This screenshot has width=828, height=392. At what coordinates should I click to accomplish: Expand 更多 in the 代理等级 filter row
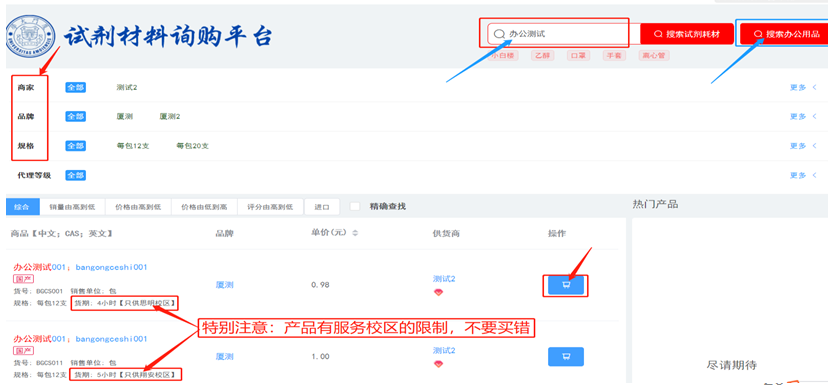pyautogui.click(x=803, y=175)
